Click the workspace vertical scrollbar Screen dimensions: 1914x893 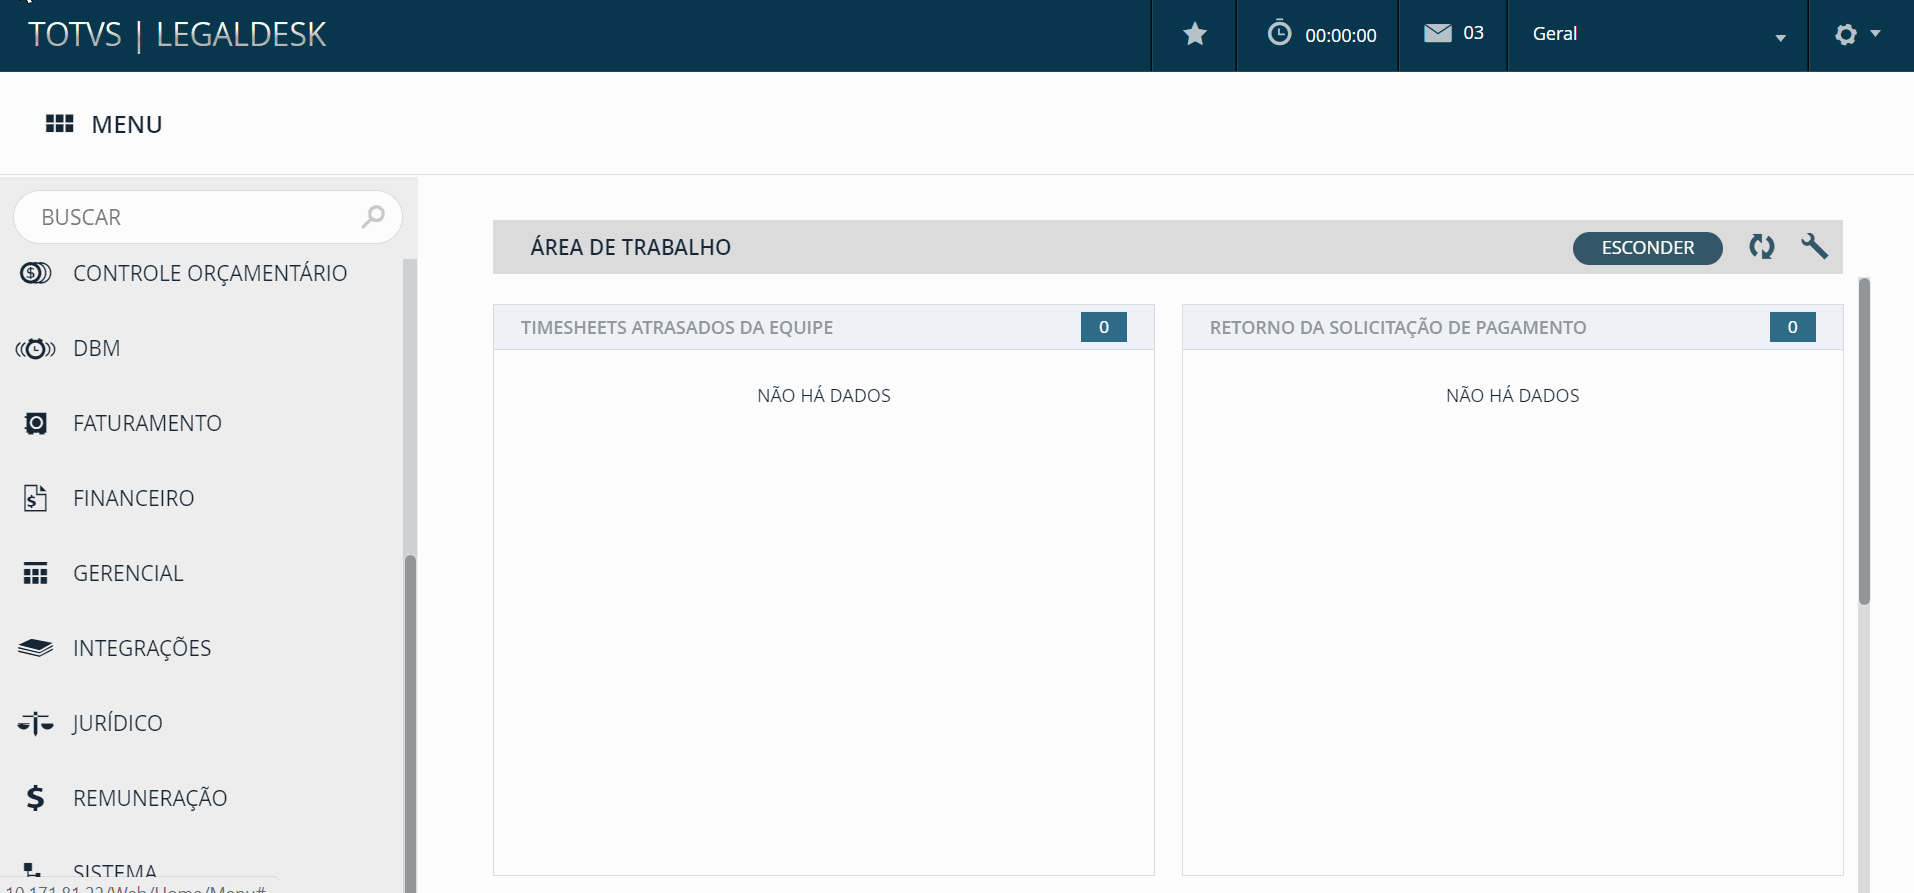pyautogui.click(x=1864, y=441)
